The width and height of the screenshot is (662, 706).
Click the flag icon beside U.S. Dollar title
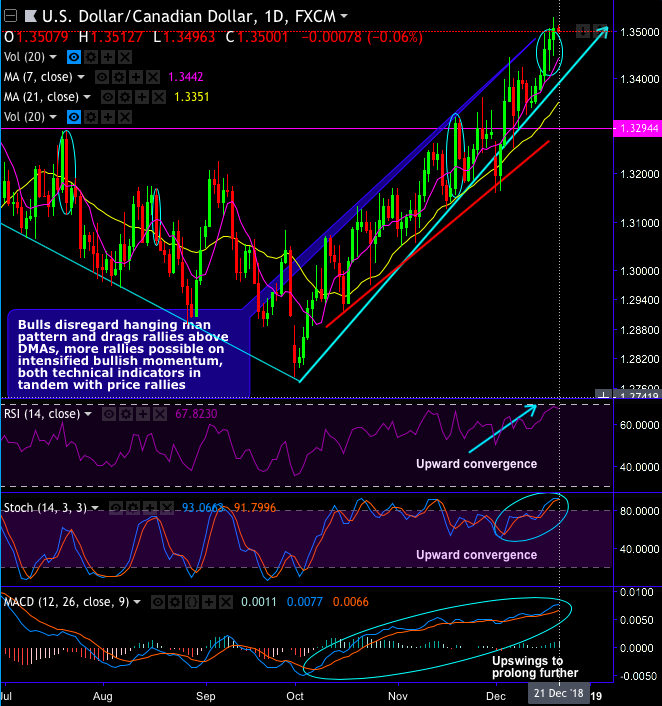31,17
